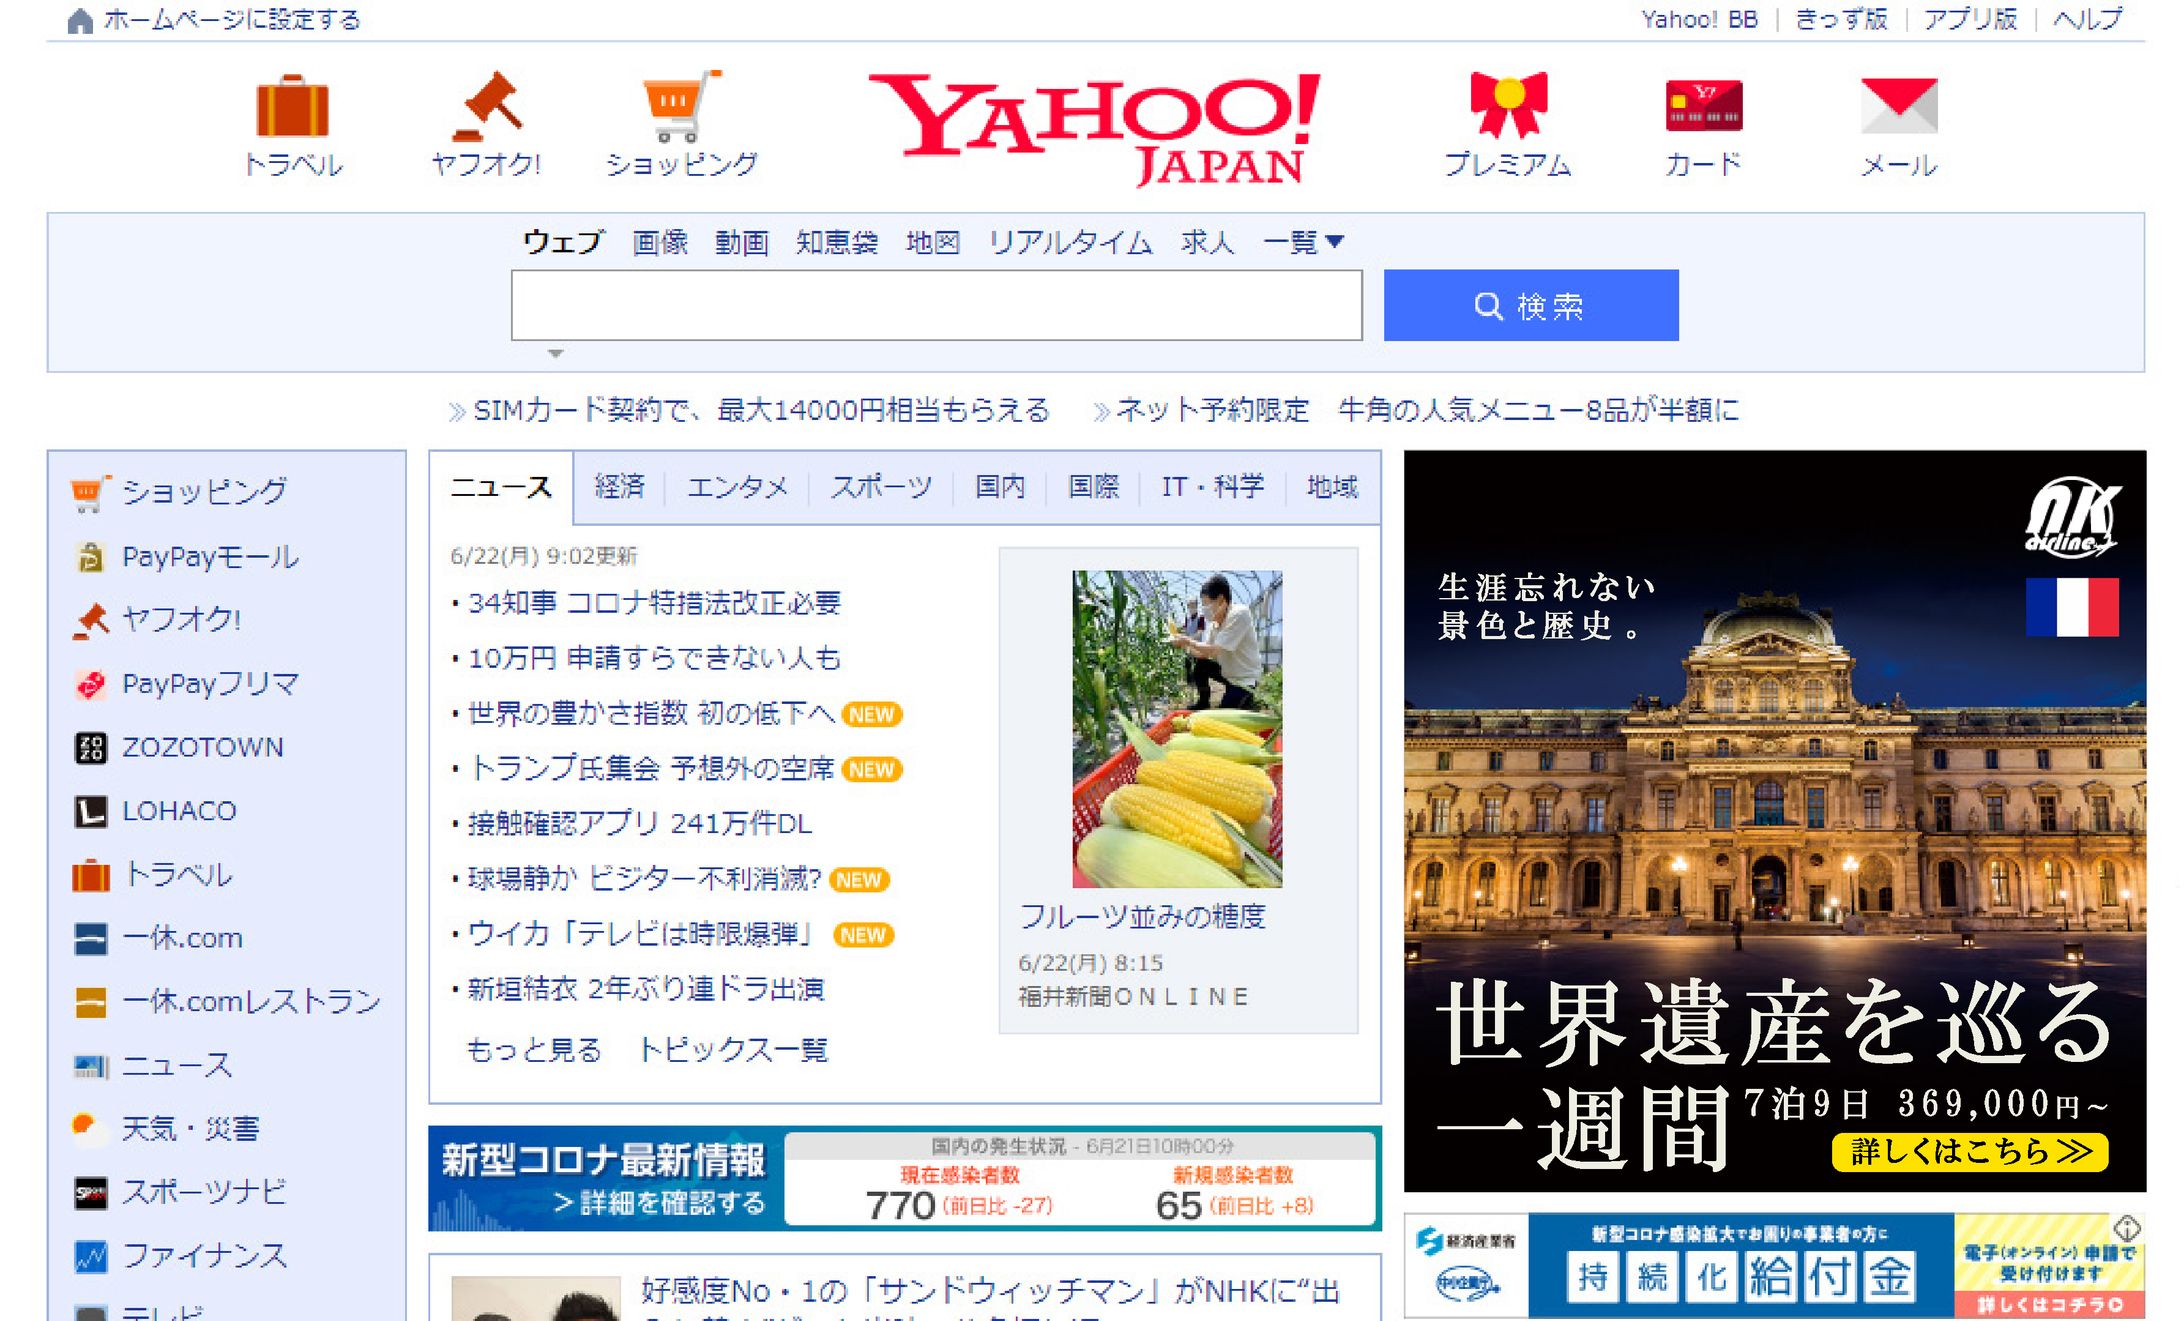Click sidebar 天気・災害 weather icon
This screenshot has width=2184, height=1321.
90,1129
